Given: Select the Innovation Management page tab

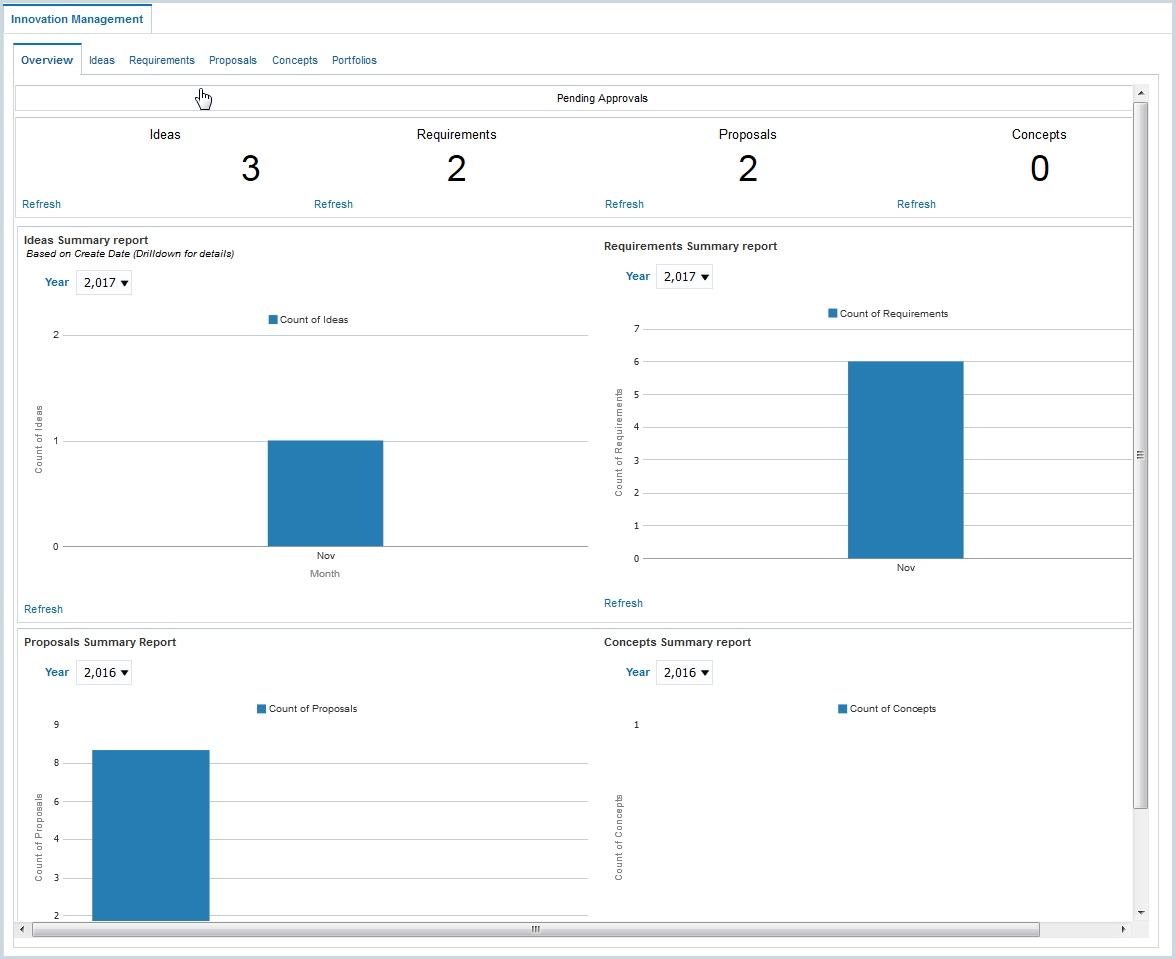Looking at the screenshot, I should pyautogui.click(x=78, y=18).
